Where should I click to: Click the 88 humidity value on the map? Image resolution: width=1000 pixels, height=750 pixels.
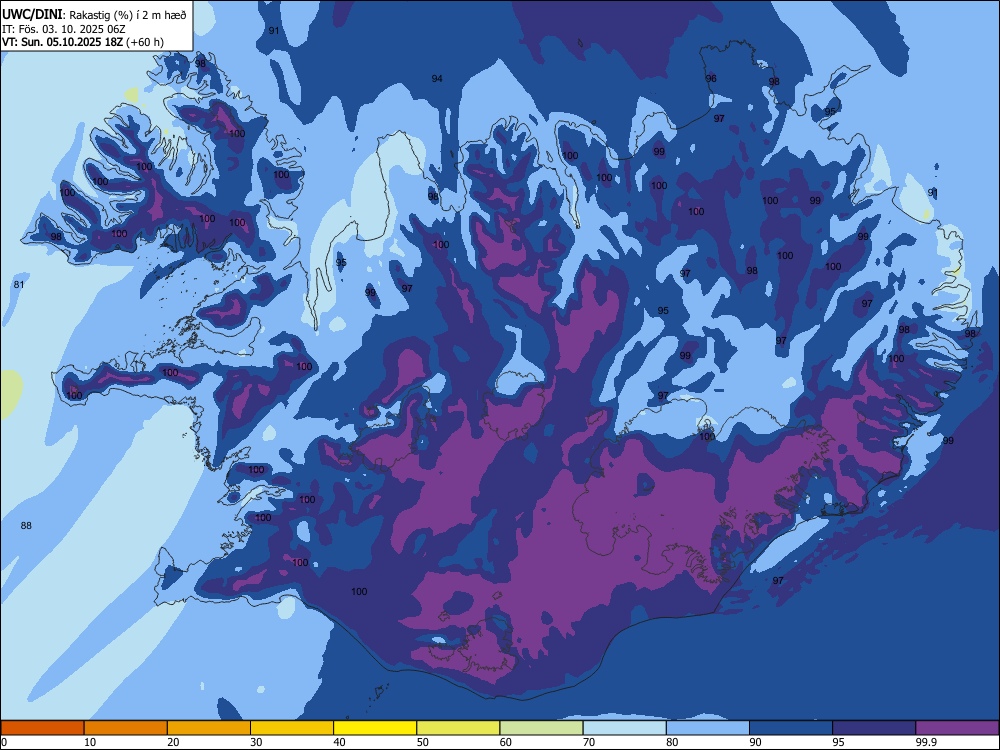coord(26,526)
